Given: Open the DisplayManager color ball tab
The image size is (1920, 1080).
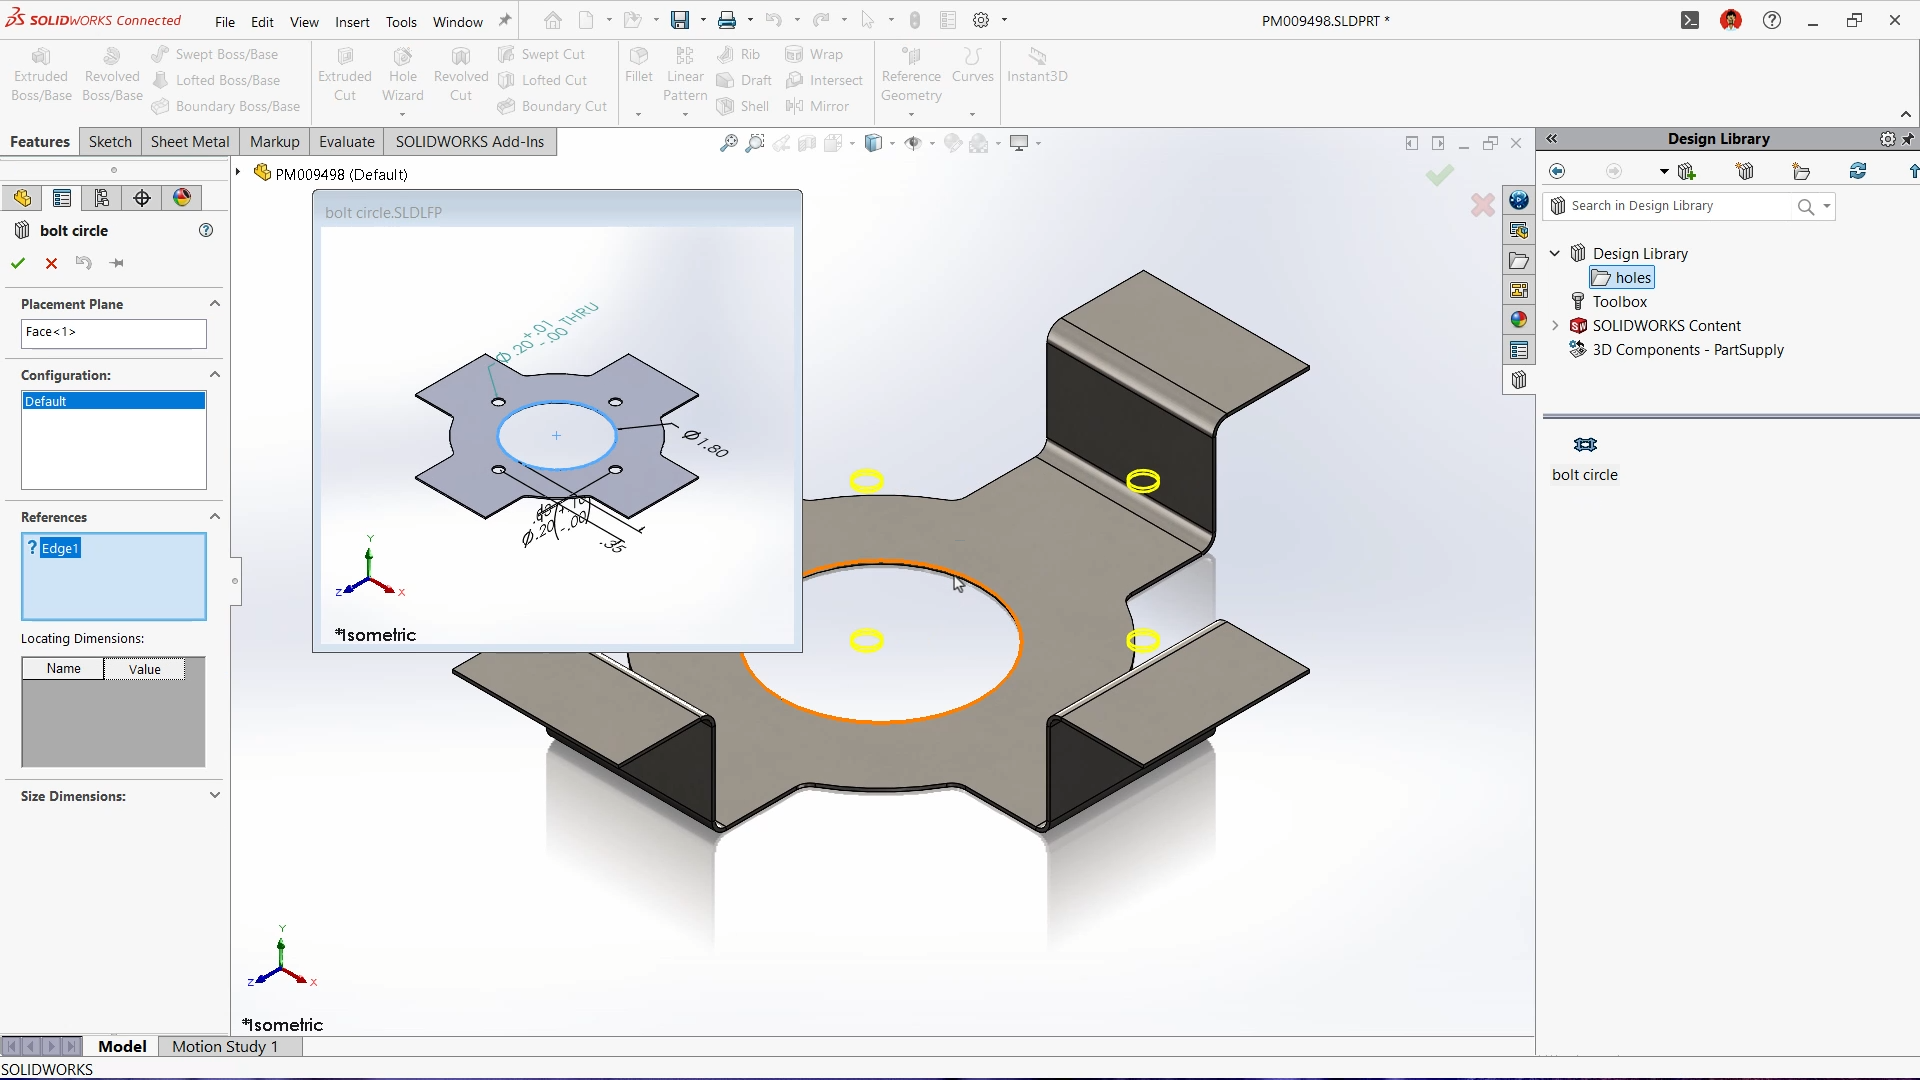Looking at the screenshot, I should coord(182,198).
